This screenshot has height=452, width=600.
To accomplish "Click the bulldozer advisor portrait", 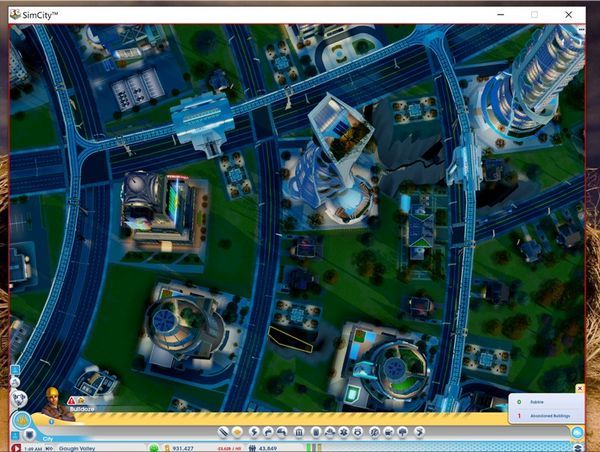I will point(56,404).
